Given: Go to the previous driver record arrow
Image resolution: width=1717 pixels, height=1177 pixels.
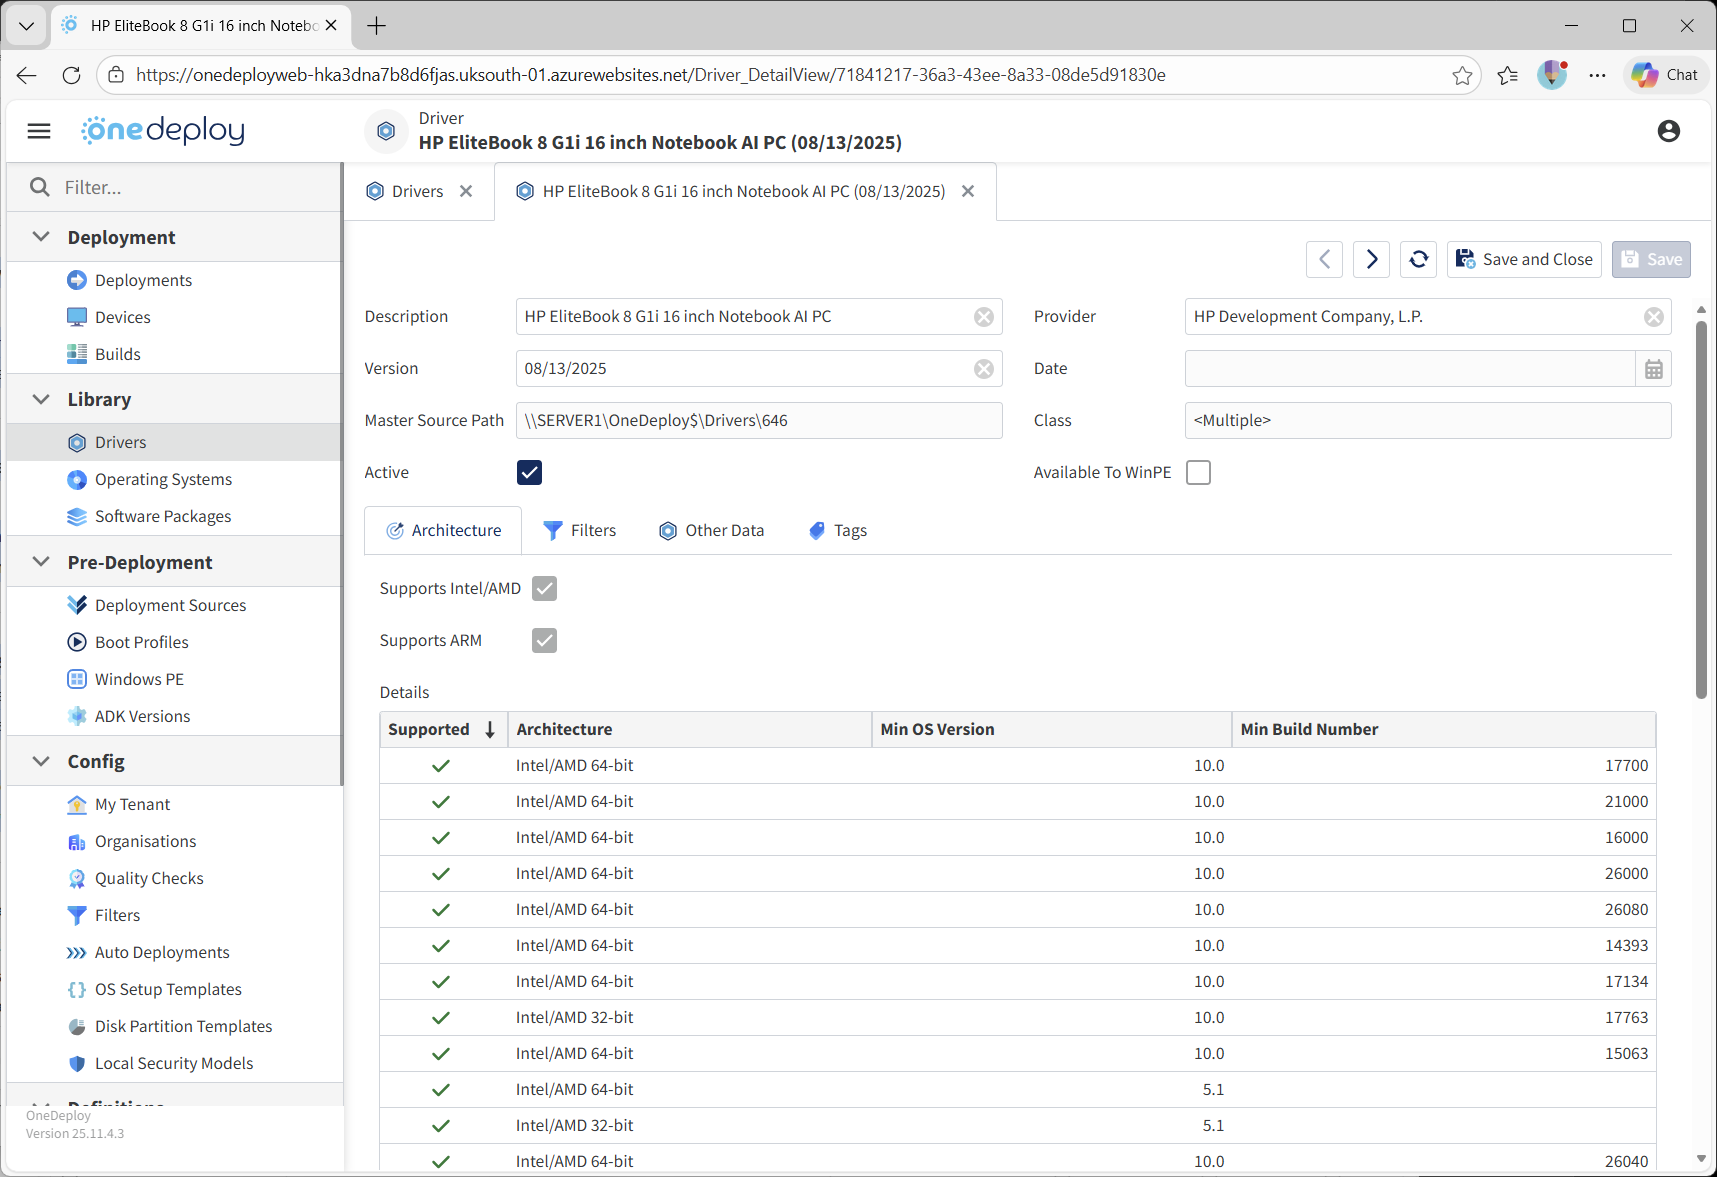Looking at the screenshot, I should (x=1324, y=259).
